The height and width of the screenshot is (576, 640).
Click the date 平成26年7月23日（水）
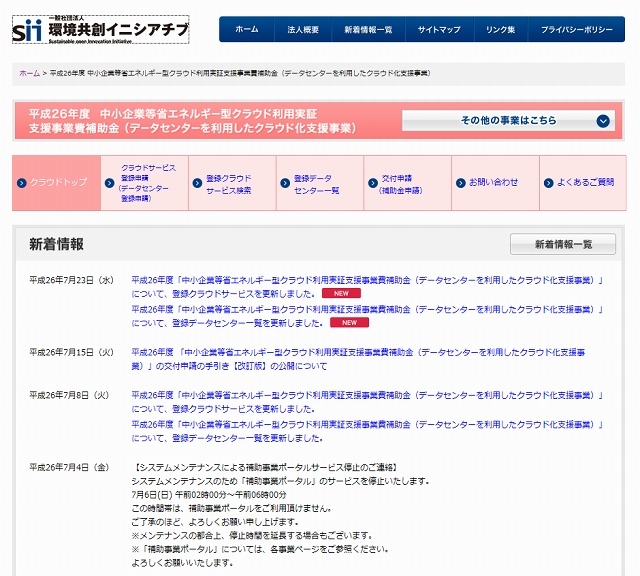click(72, 280)
